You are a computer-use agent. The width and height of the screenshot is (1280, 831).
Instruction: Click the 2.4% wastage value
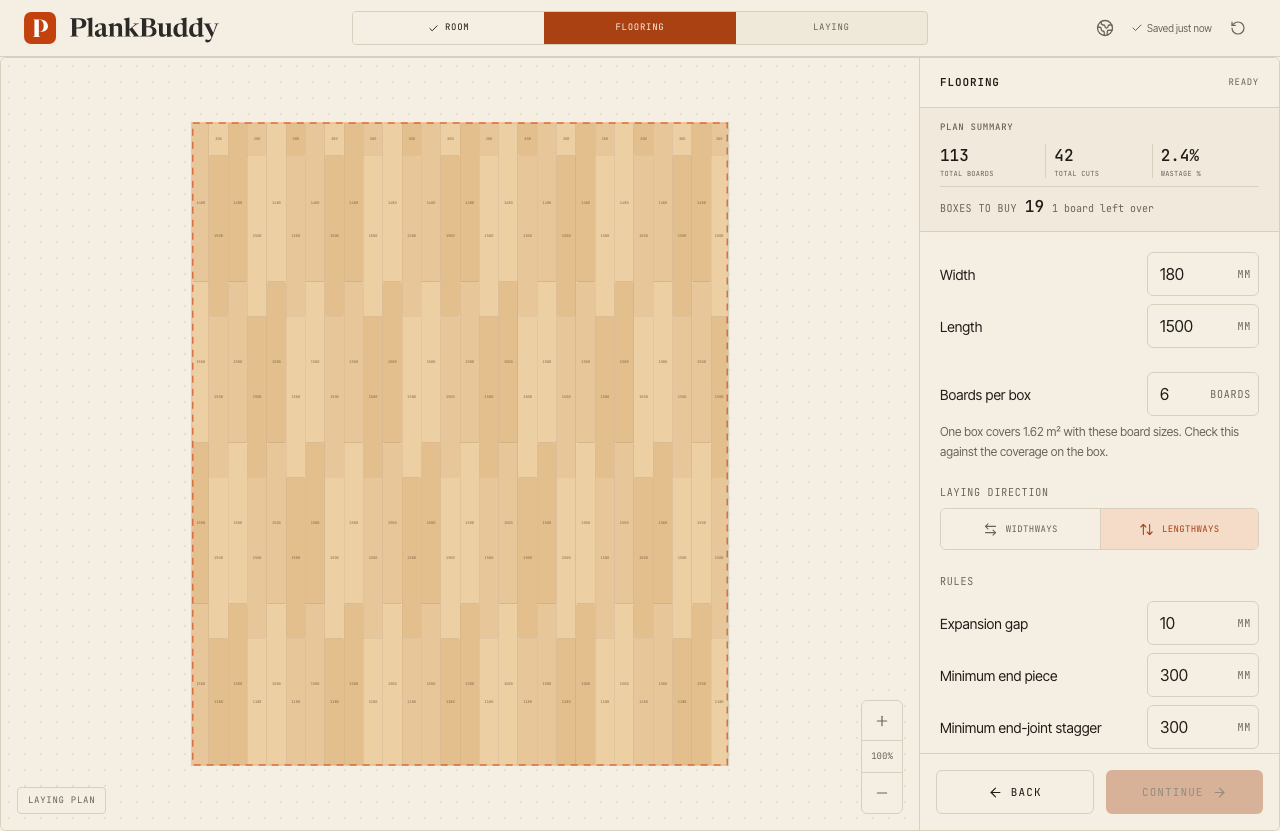[x=1180, y=155]
